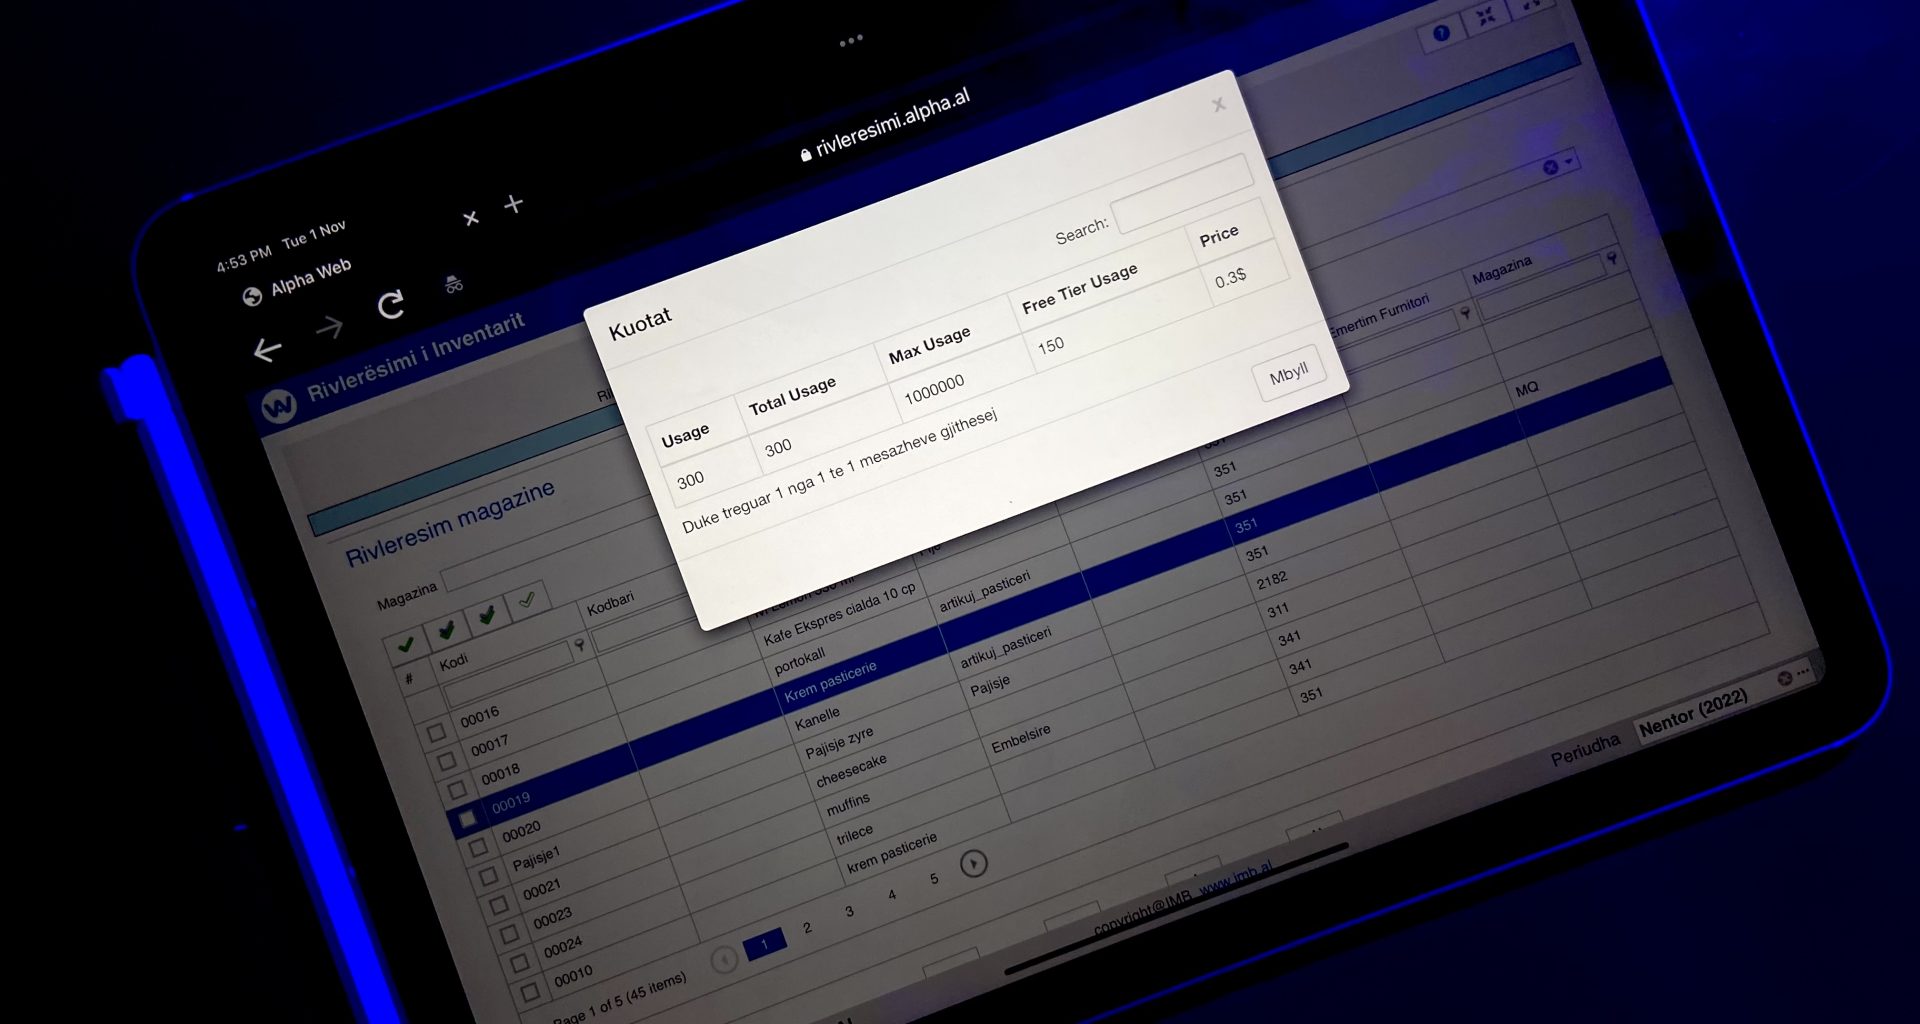The image size is (1920, 1024).
Task: Tap the private browsing glasses icon
Action: 454,284
